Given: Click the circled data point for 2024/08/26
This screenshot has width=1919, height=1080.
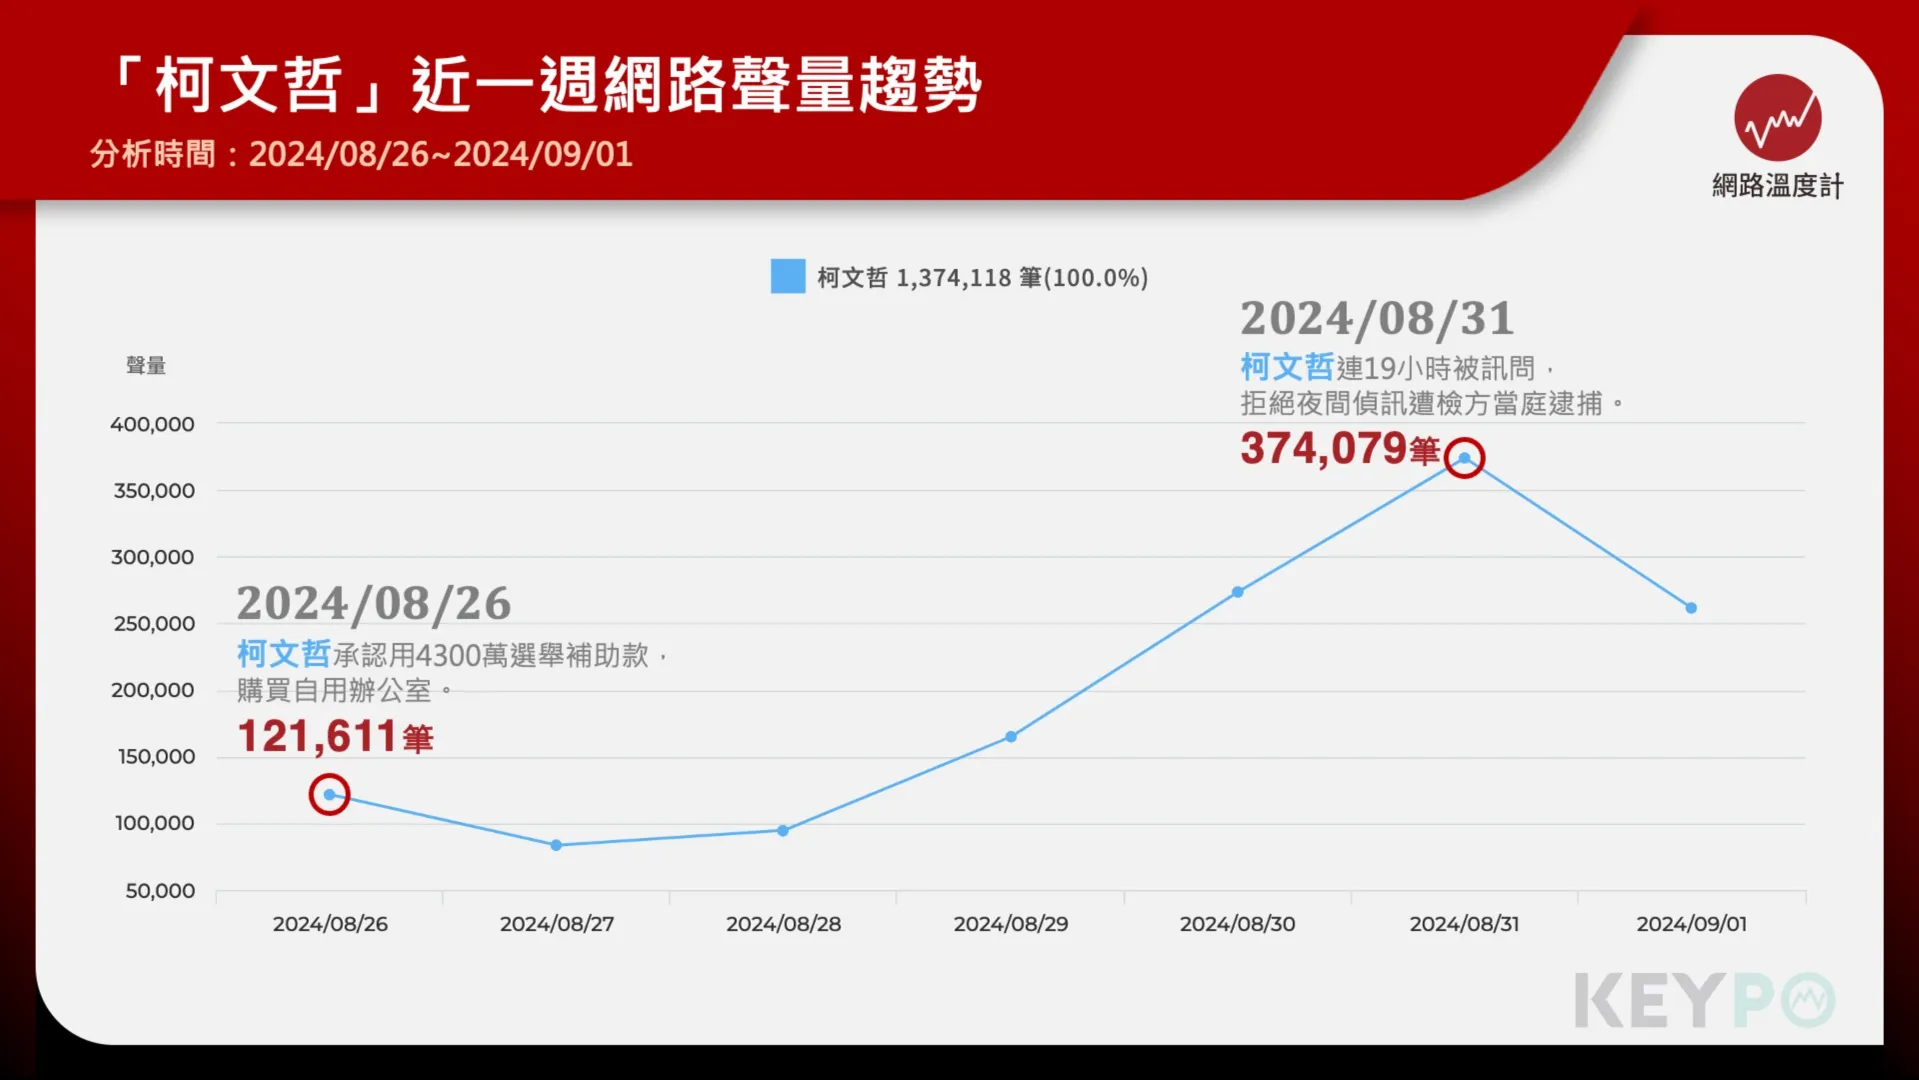Looking at the screenshot, I should point(329,795).
